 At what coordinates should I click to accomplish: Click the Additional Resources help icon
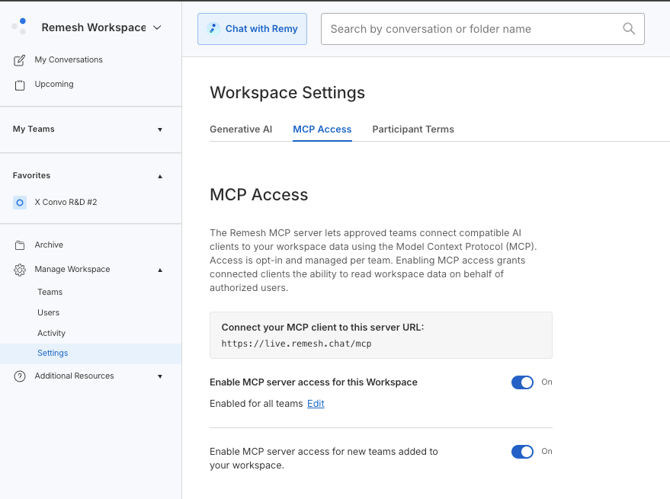coord(20,376)
